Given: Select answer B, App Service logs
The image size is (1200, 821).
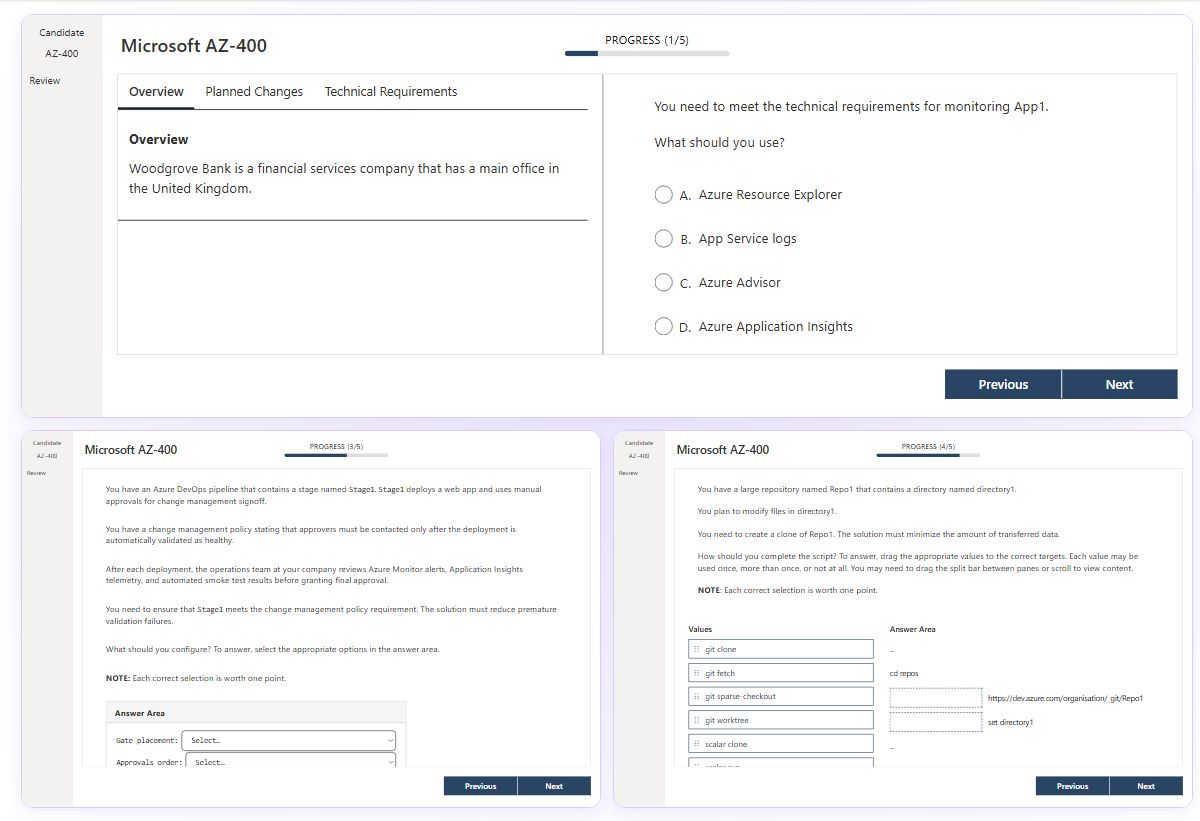Looking at the screenshot, I should (x=663, y=239).
